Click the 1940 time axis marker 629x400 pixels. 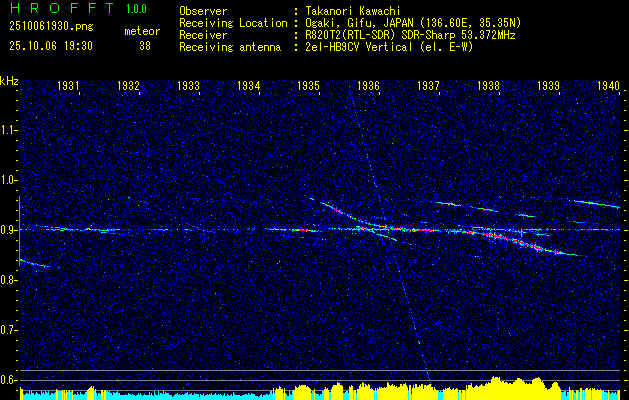coord(609,85)
